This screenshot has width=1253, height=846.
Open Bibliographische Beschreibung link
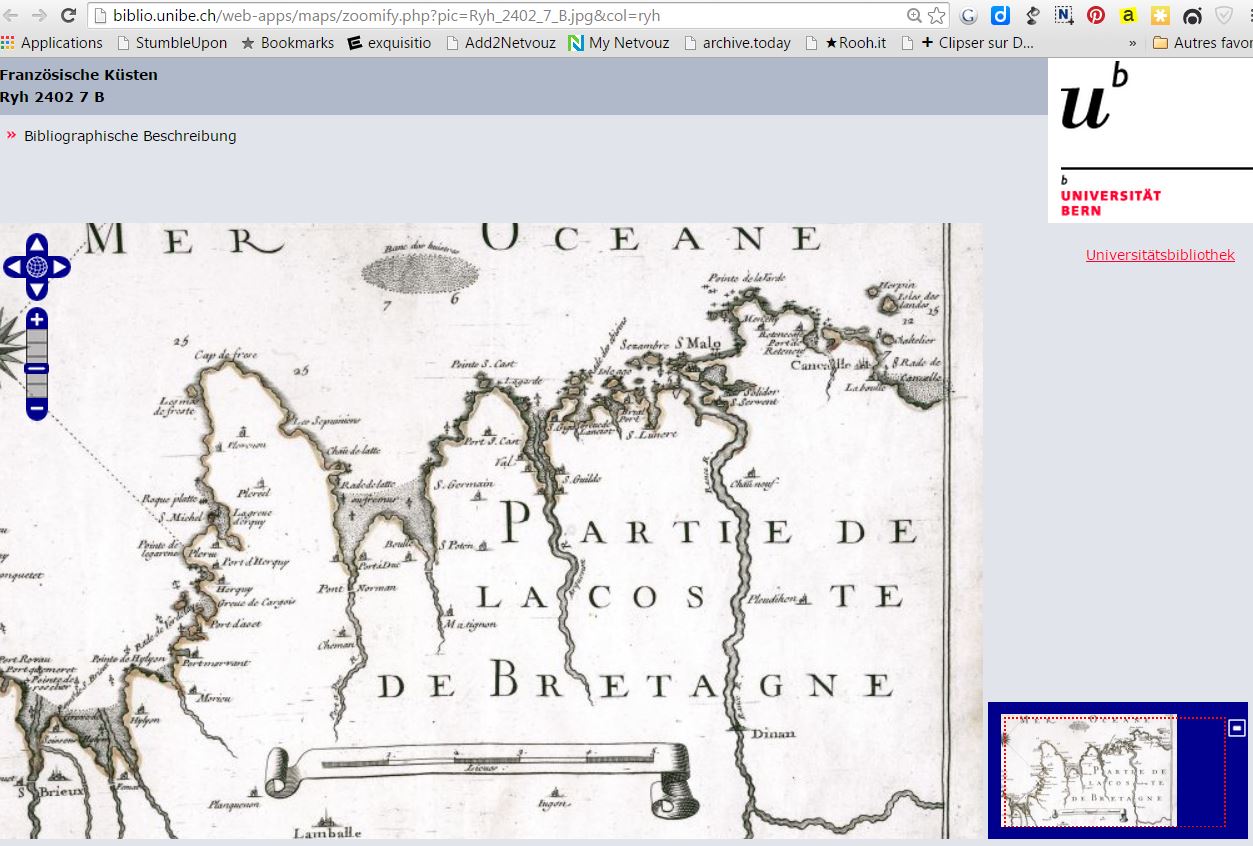point(130,136)
